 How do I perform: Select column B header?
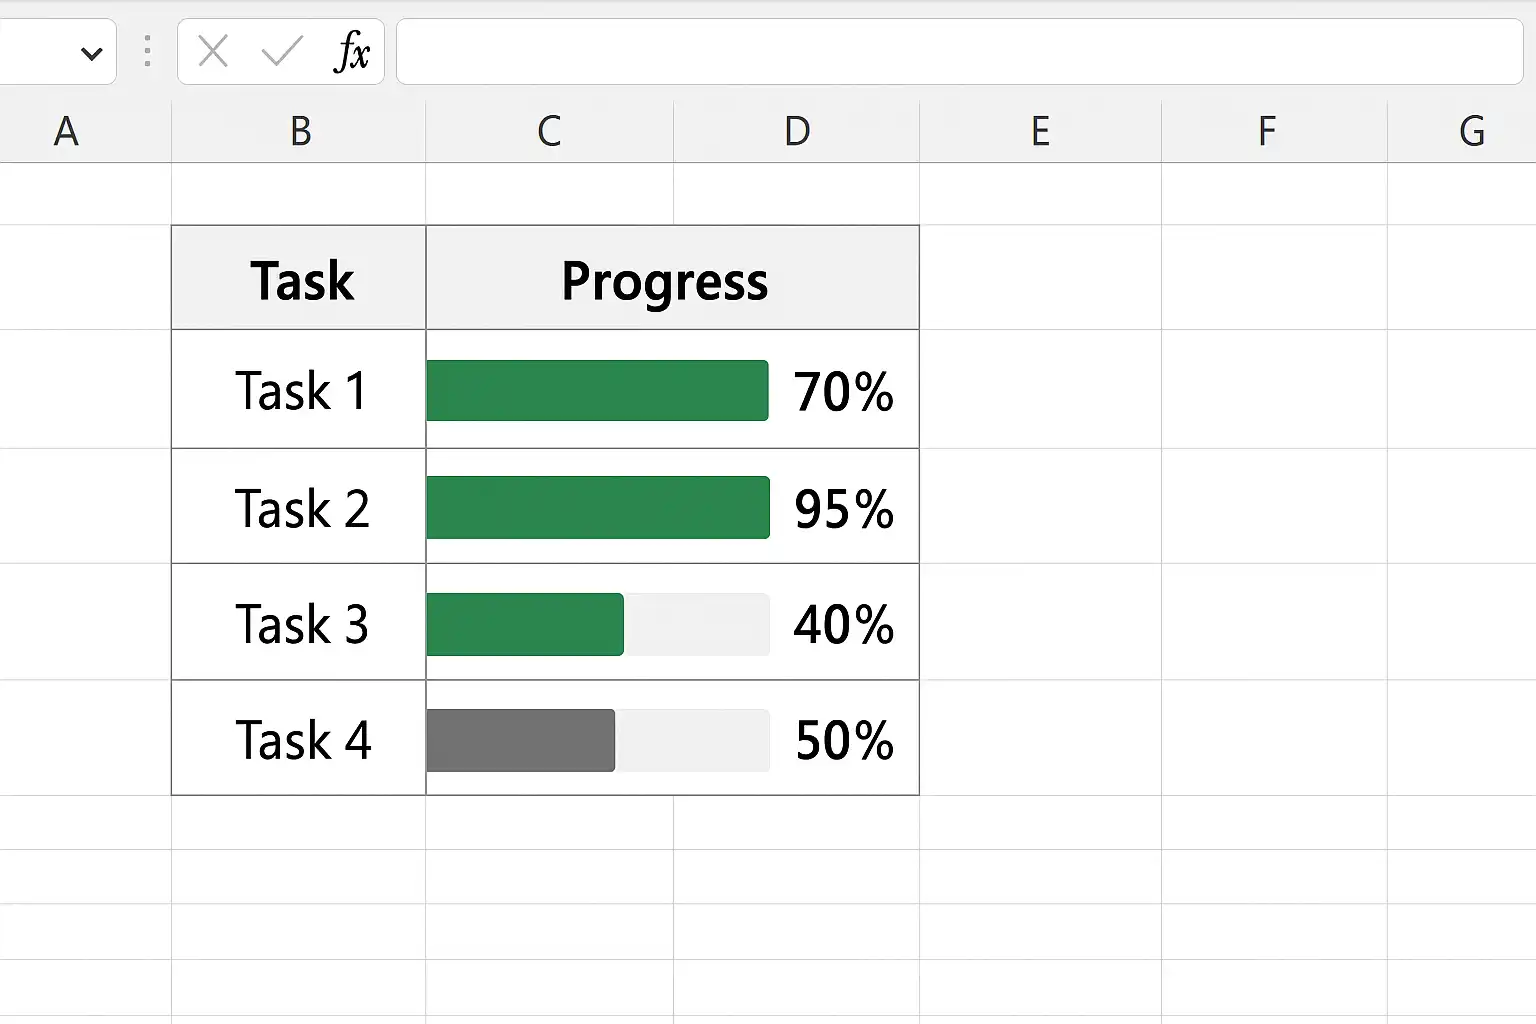[300, 131]
